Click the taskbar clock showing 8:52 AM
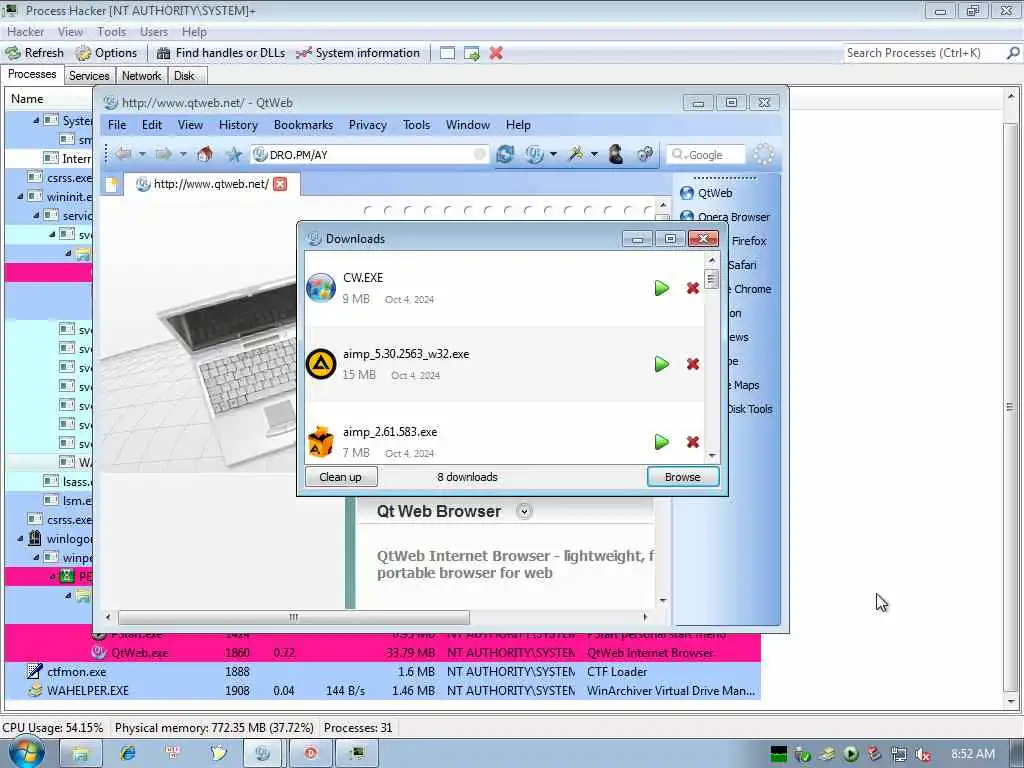Viewport: 1024px width, 768px height. tap(972, 754)
